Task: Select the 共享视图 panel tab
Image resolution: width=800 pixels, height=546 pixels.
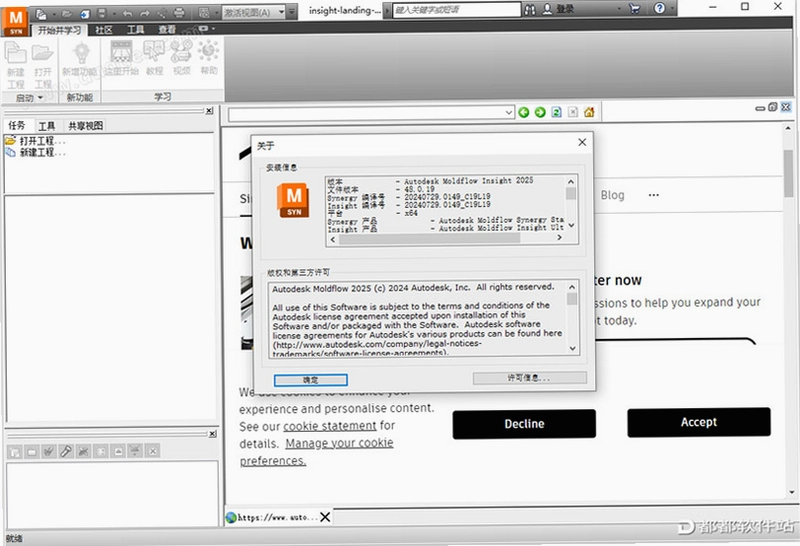Action: click(85, 126)
